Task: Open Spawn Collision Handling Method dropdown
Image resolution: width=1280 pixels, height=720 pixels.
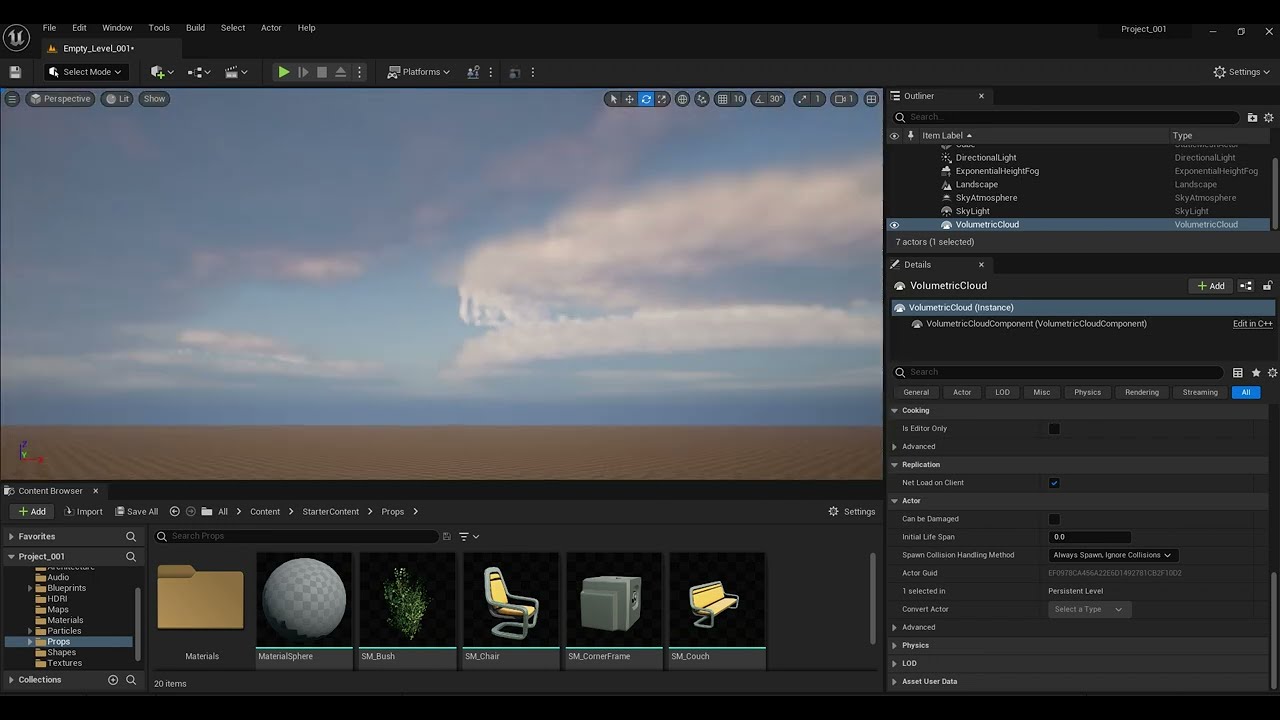Action: point(1112,555)
